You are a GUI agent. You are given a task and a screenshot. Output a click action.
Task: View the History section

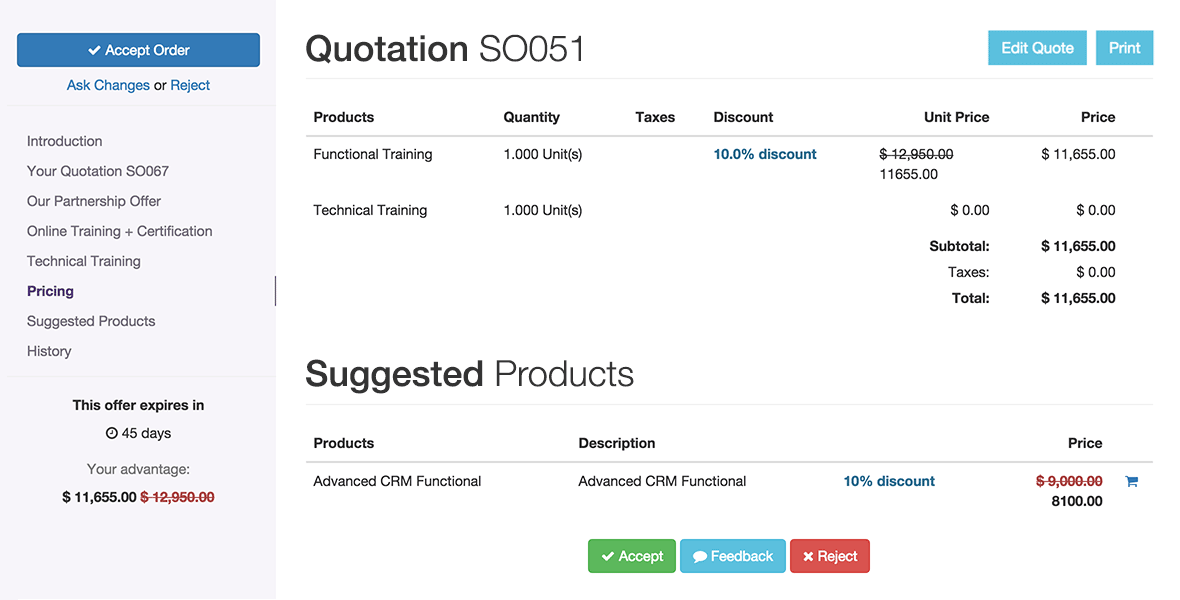point(49,351)
